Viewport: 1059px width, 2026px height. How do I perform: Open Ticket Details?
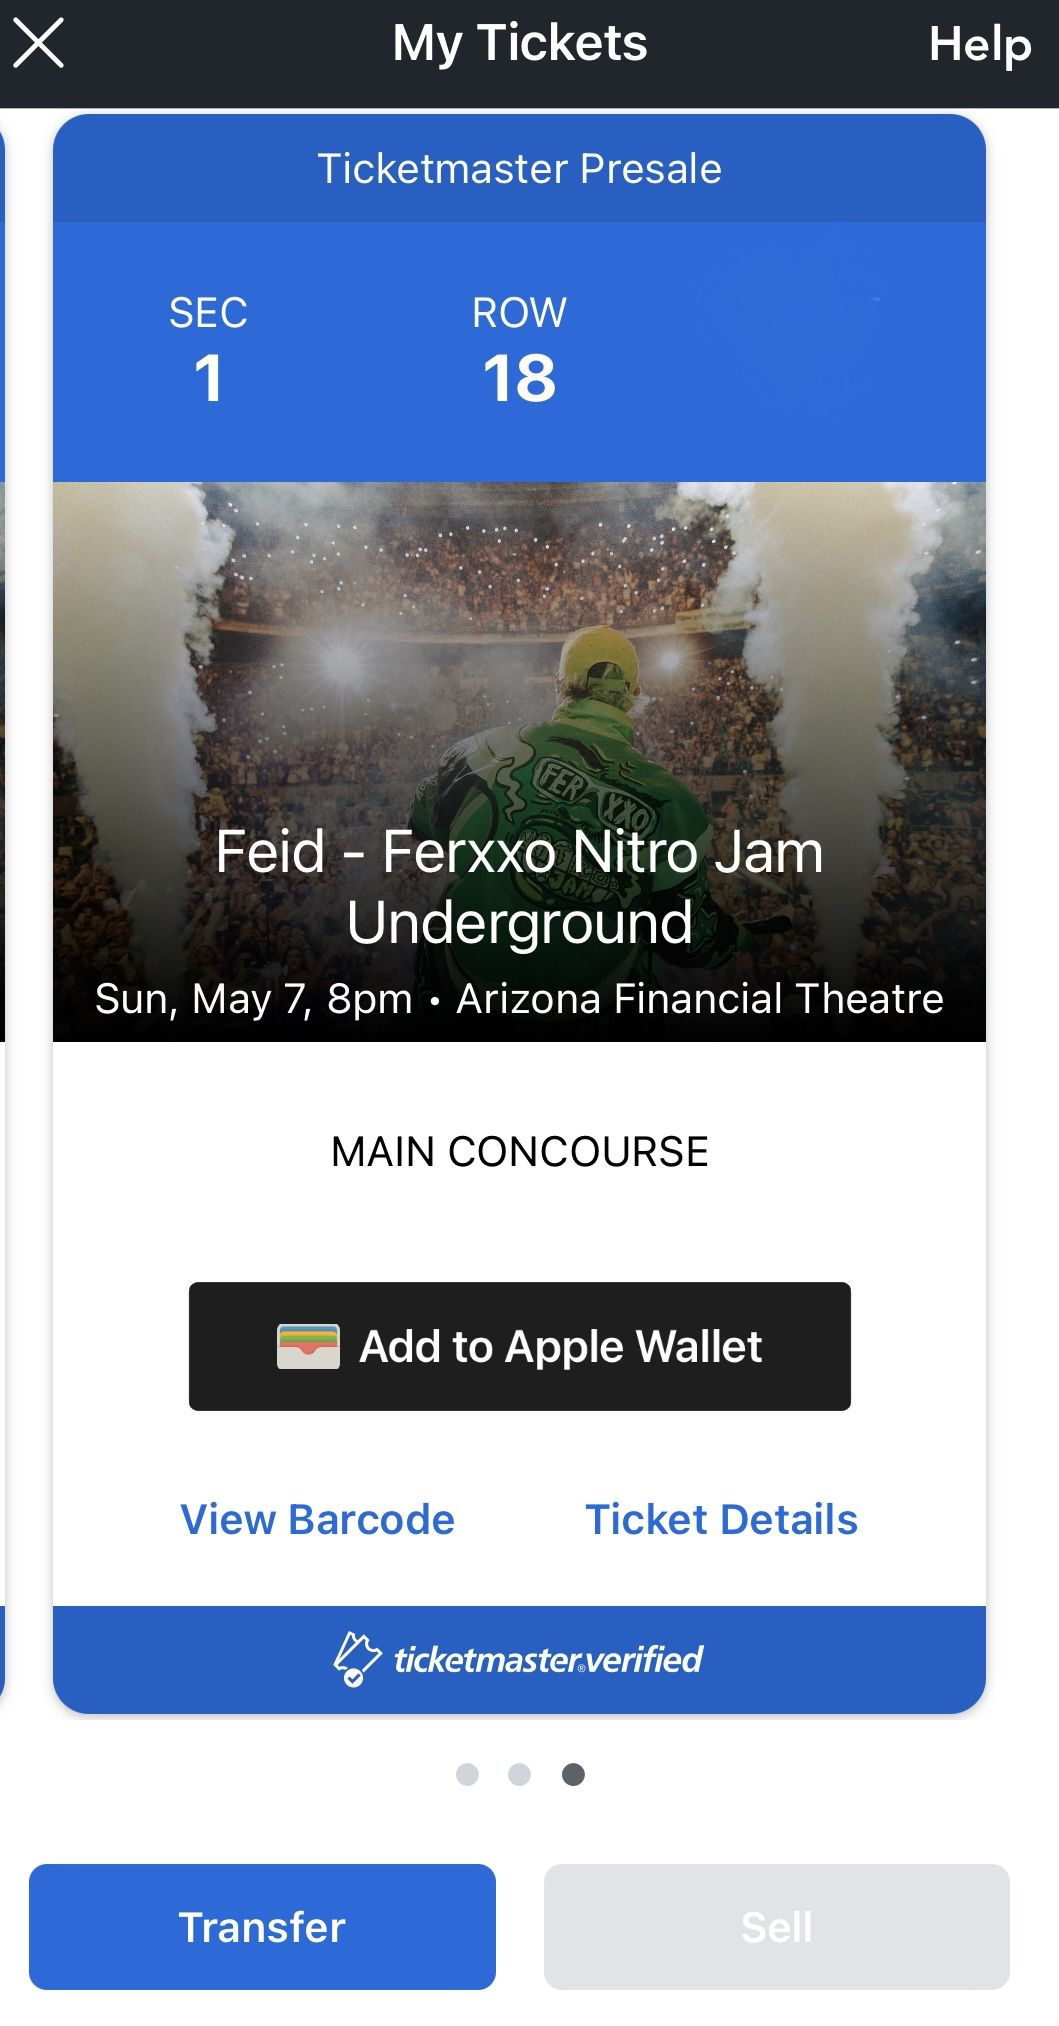[x=721, y=1519]
